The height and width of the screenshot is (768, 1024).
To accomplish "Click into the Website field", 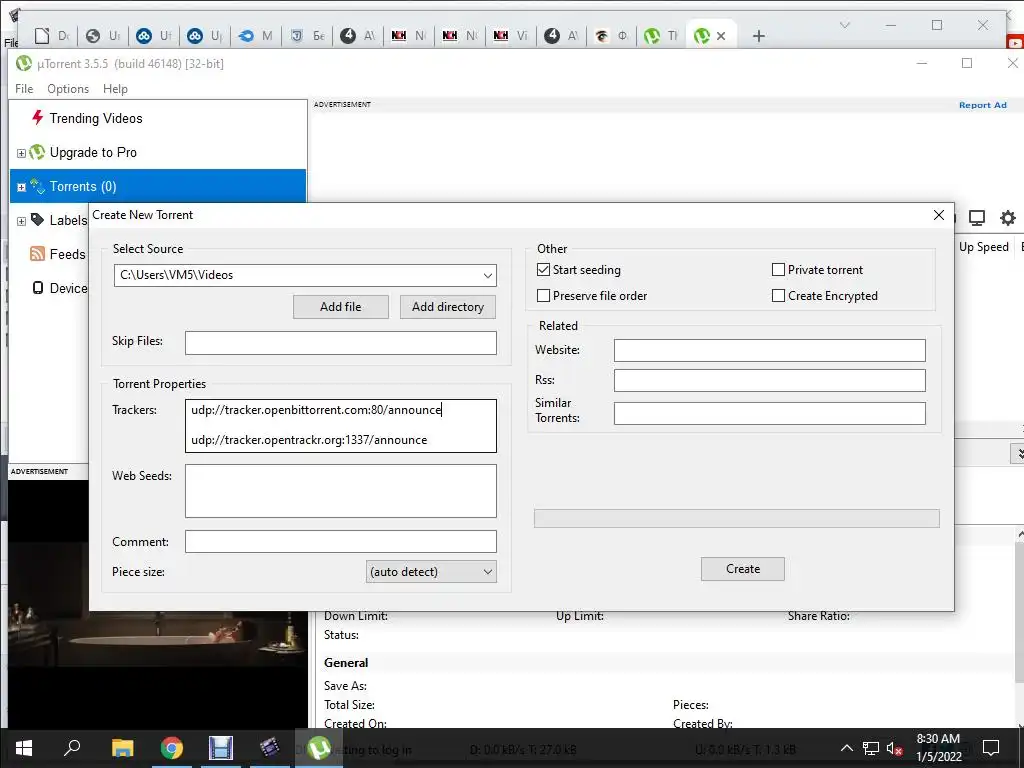I will click(769, 350).
